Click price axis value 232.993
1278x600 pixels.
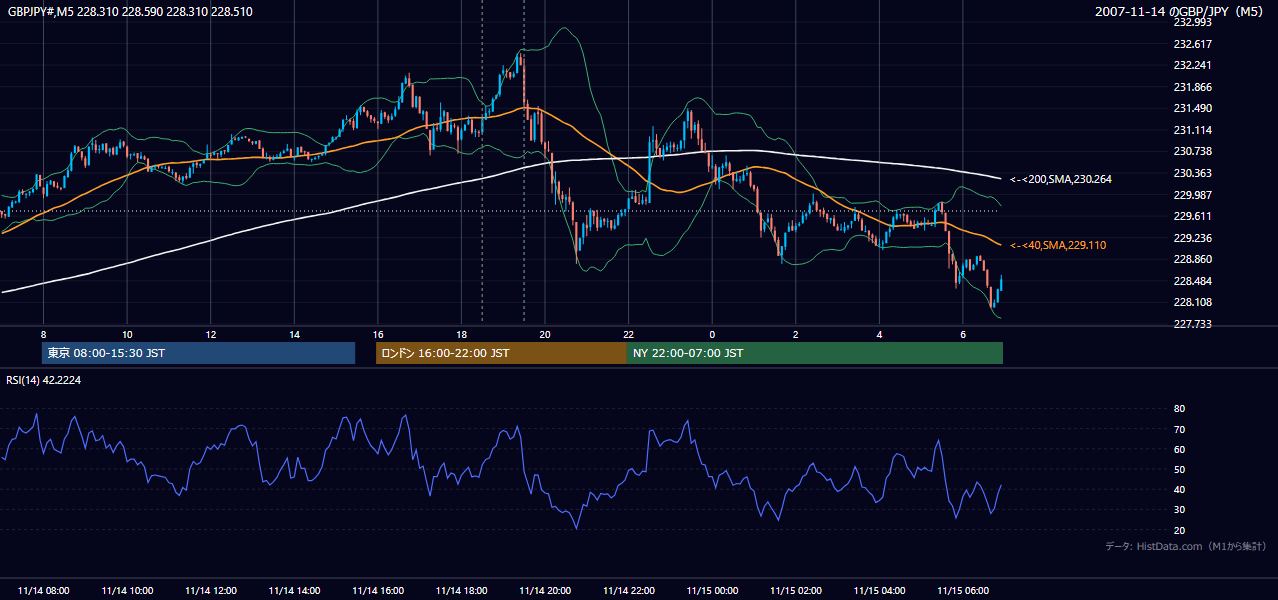pos(1193,22)
